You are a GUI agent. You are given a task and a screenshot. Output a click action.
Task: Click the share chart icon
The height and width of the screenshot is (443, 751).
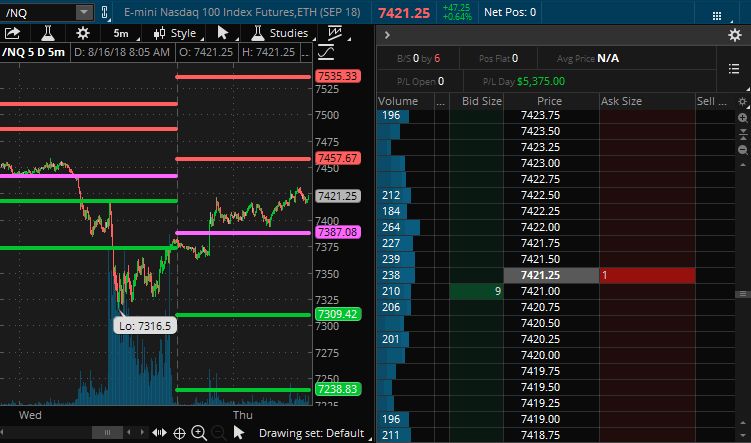pos(13,33)
